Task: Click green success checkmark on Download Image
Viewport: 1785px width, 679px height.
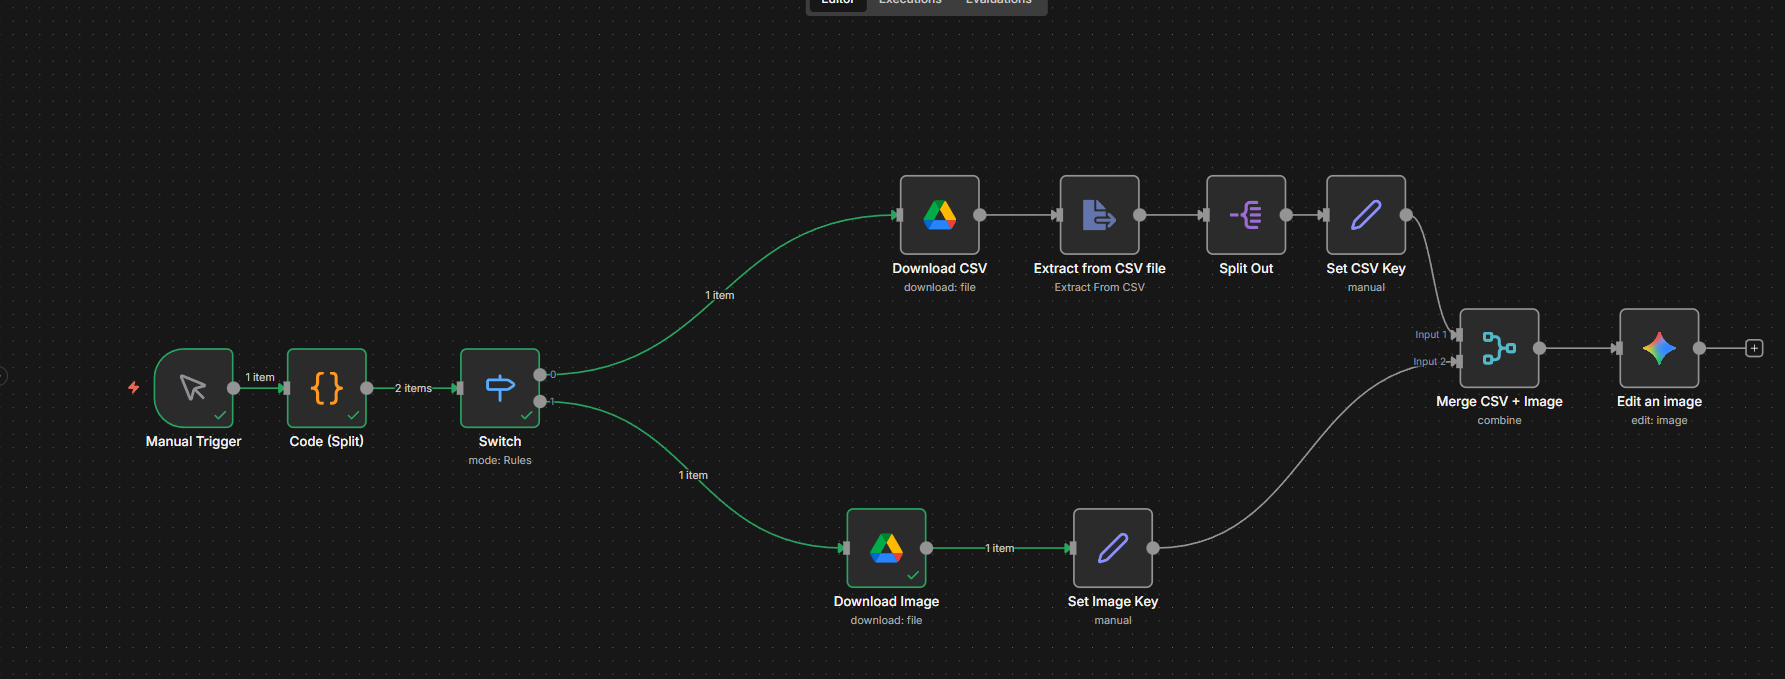Action: tap(913, 575)
